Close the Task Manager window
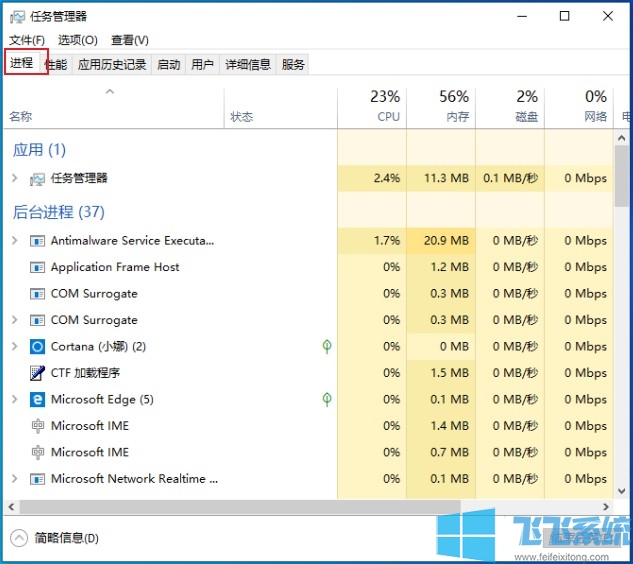Viewport: 633px width, 564px height. click(x=608, y=16)
